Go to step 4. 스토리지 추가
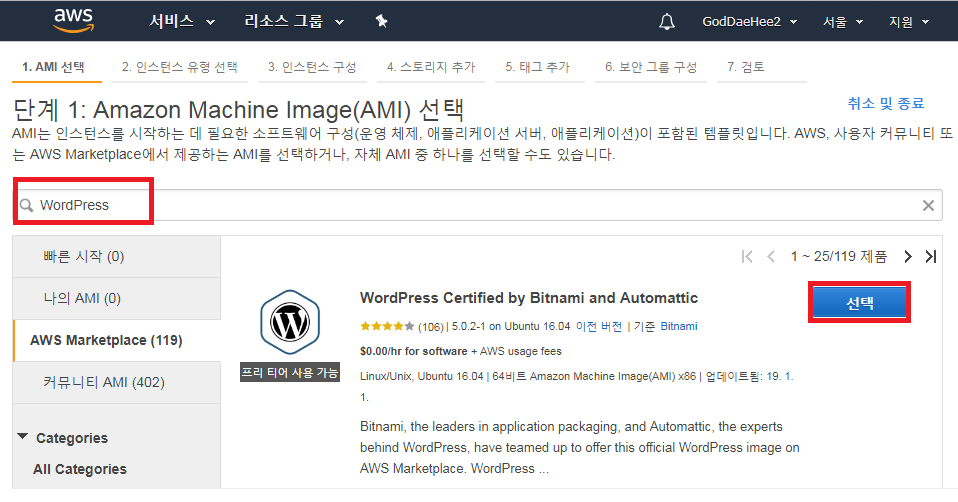The image size is (958, 502). [431, 67]
